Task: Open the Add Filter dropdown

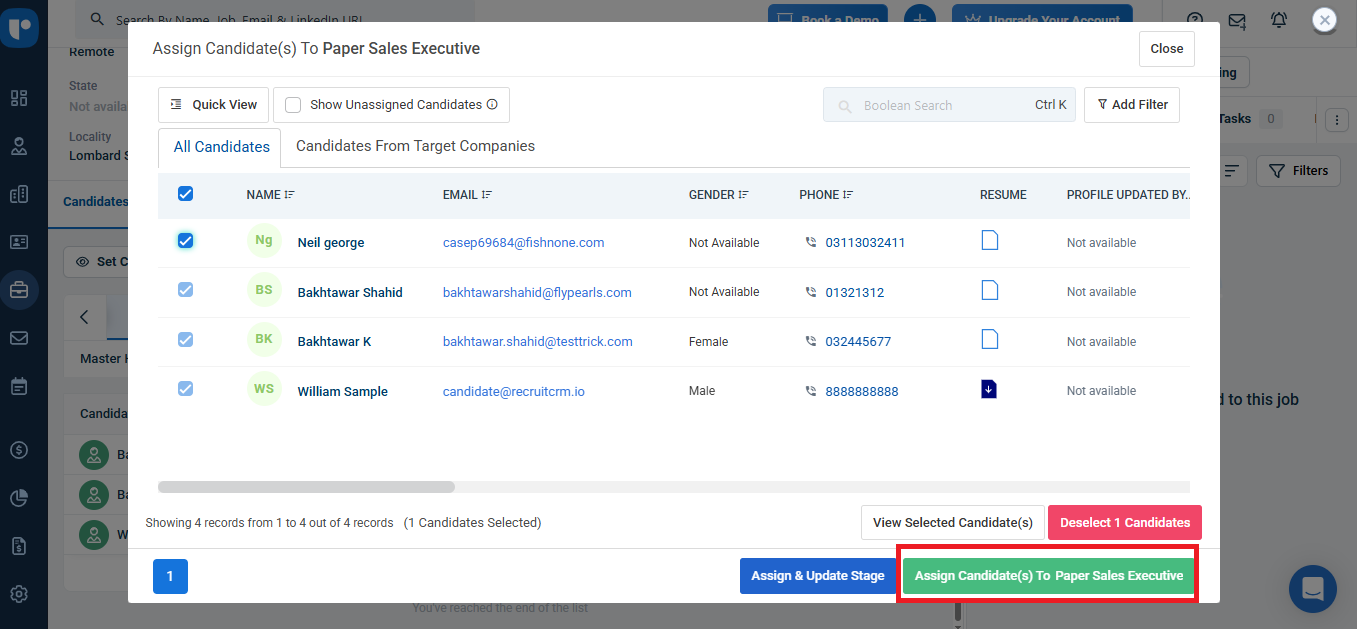Action: point(1132,105)
